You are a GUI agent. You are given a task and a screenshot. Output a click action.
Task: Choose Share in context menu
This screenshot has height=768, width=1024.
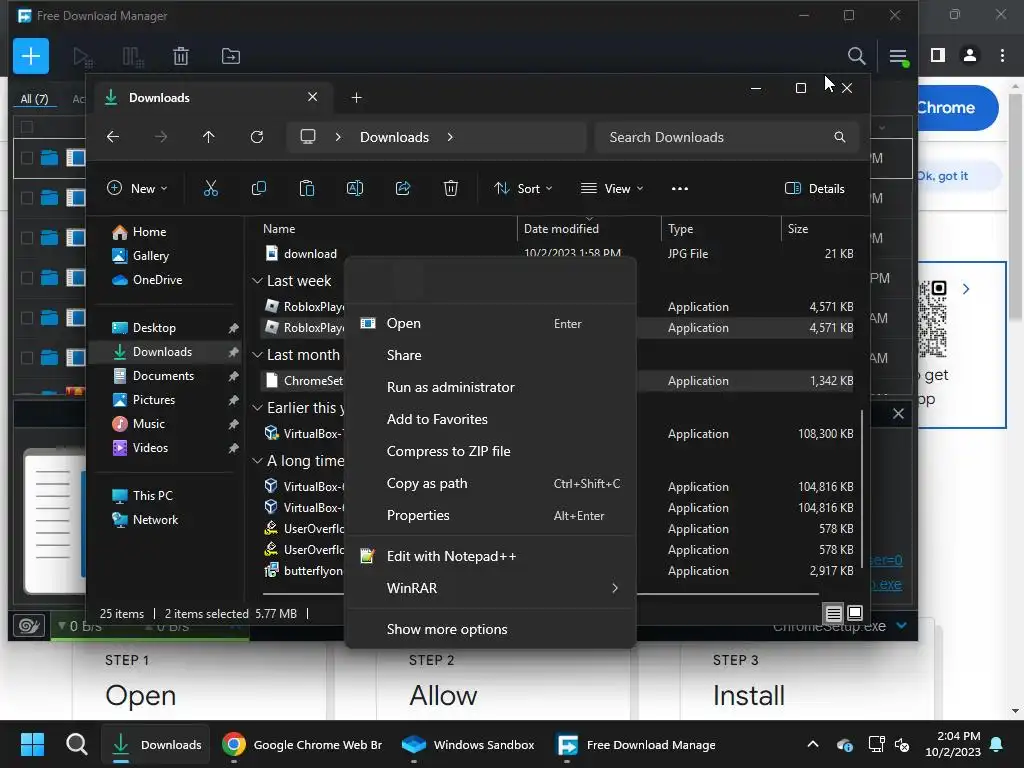pyautogui.click(x=490, y=355)
